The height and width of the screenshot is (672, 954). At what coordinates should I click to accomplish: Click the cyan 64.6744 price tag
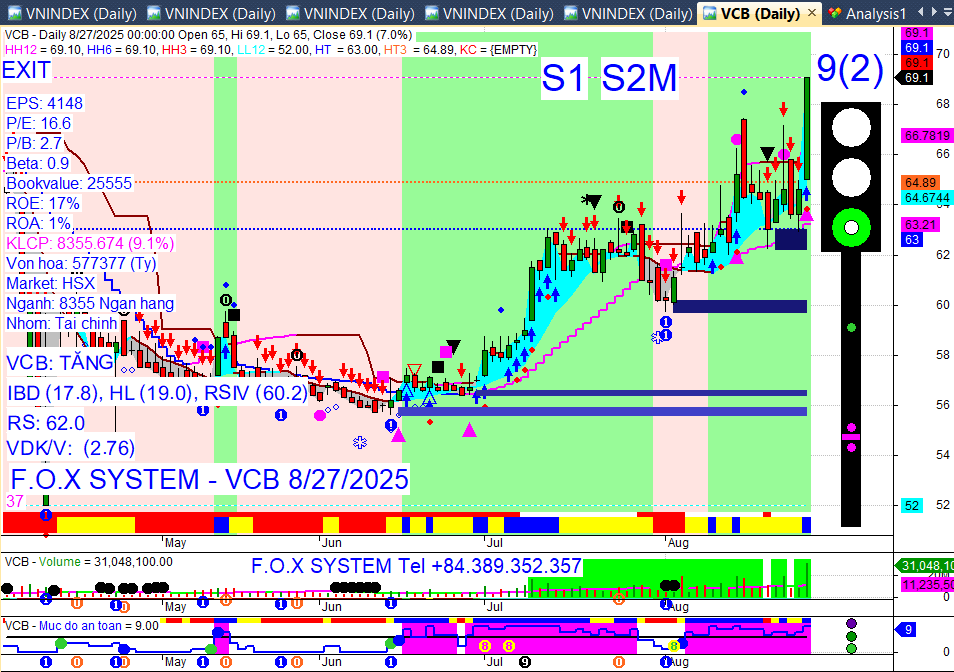[927, 198]
